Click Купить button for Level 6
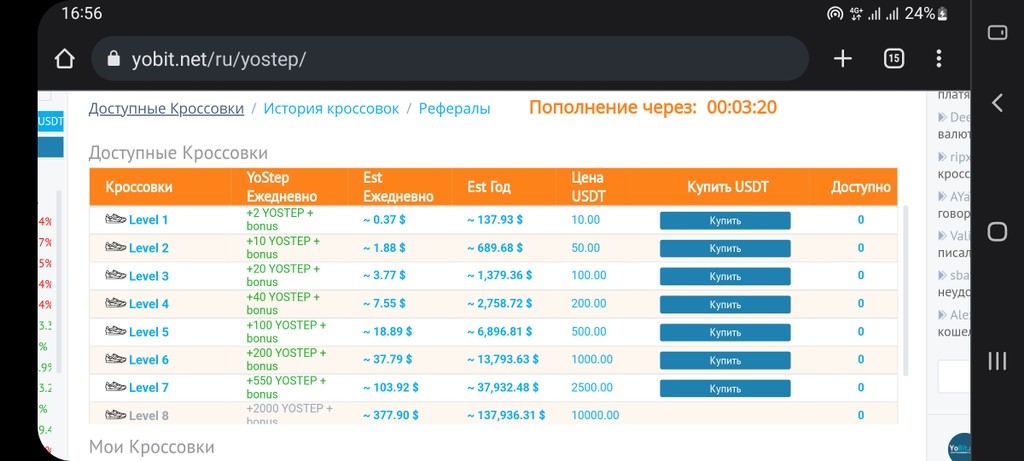The height and width of the screenshot is (461, 1024). [725, 360]
